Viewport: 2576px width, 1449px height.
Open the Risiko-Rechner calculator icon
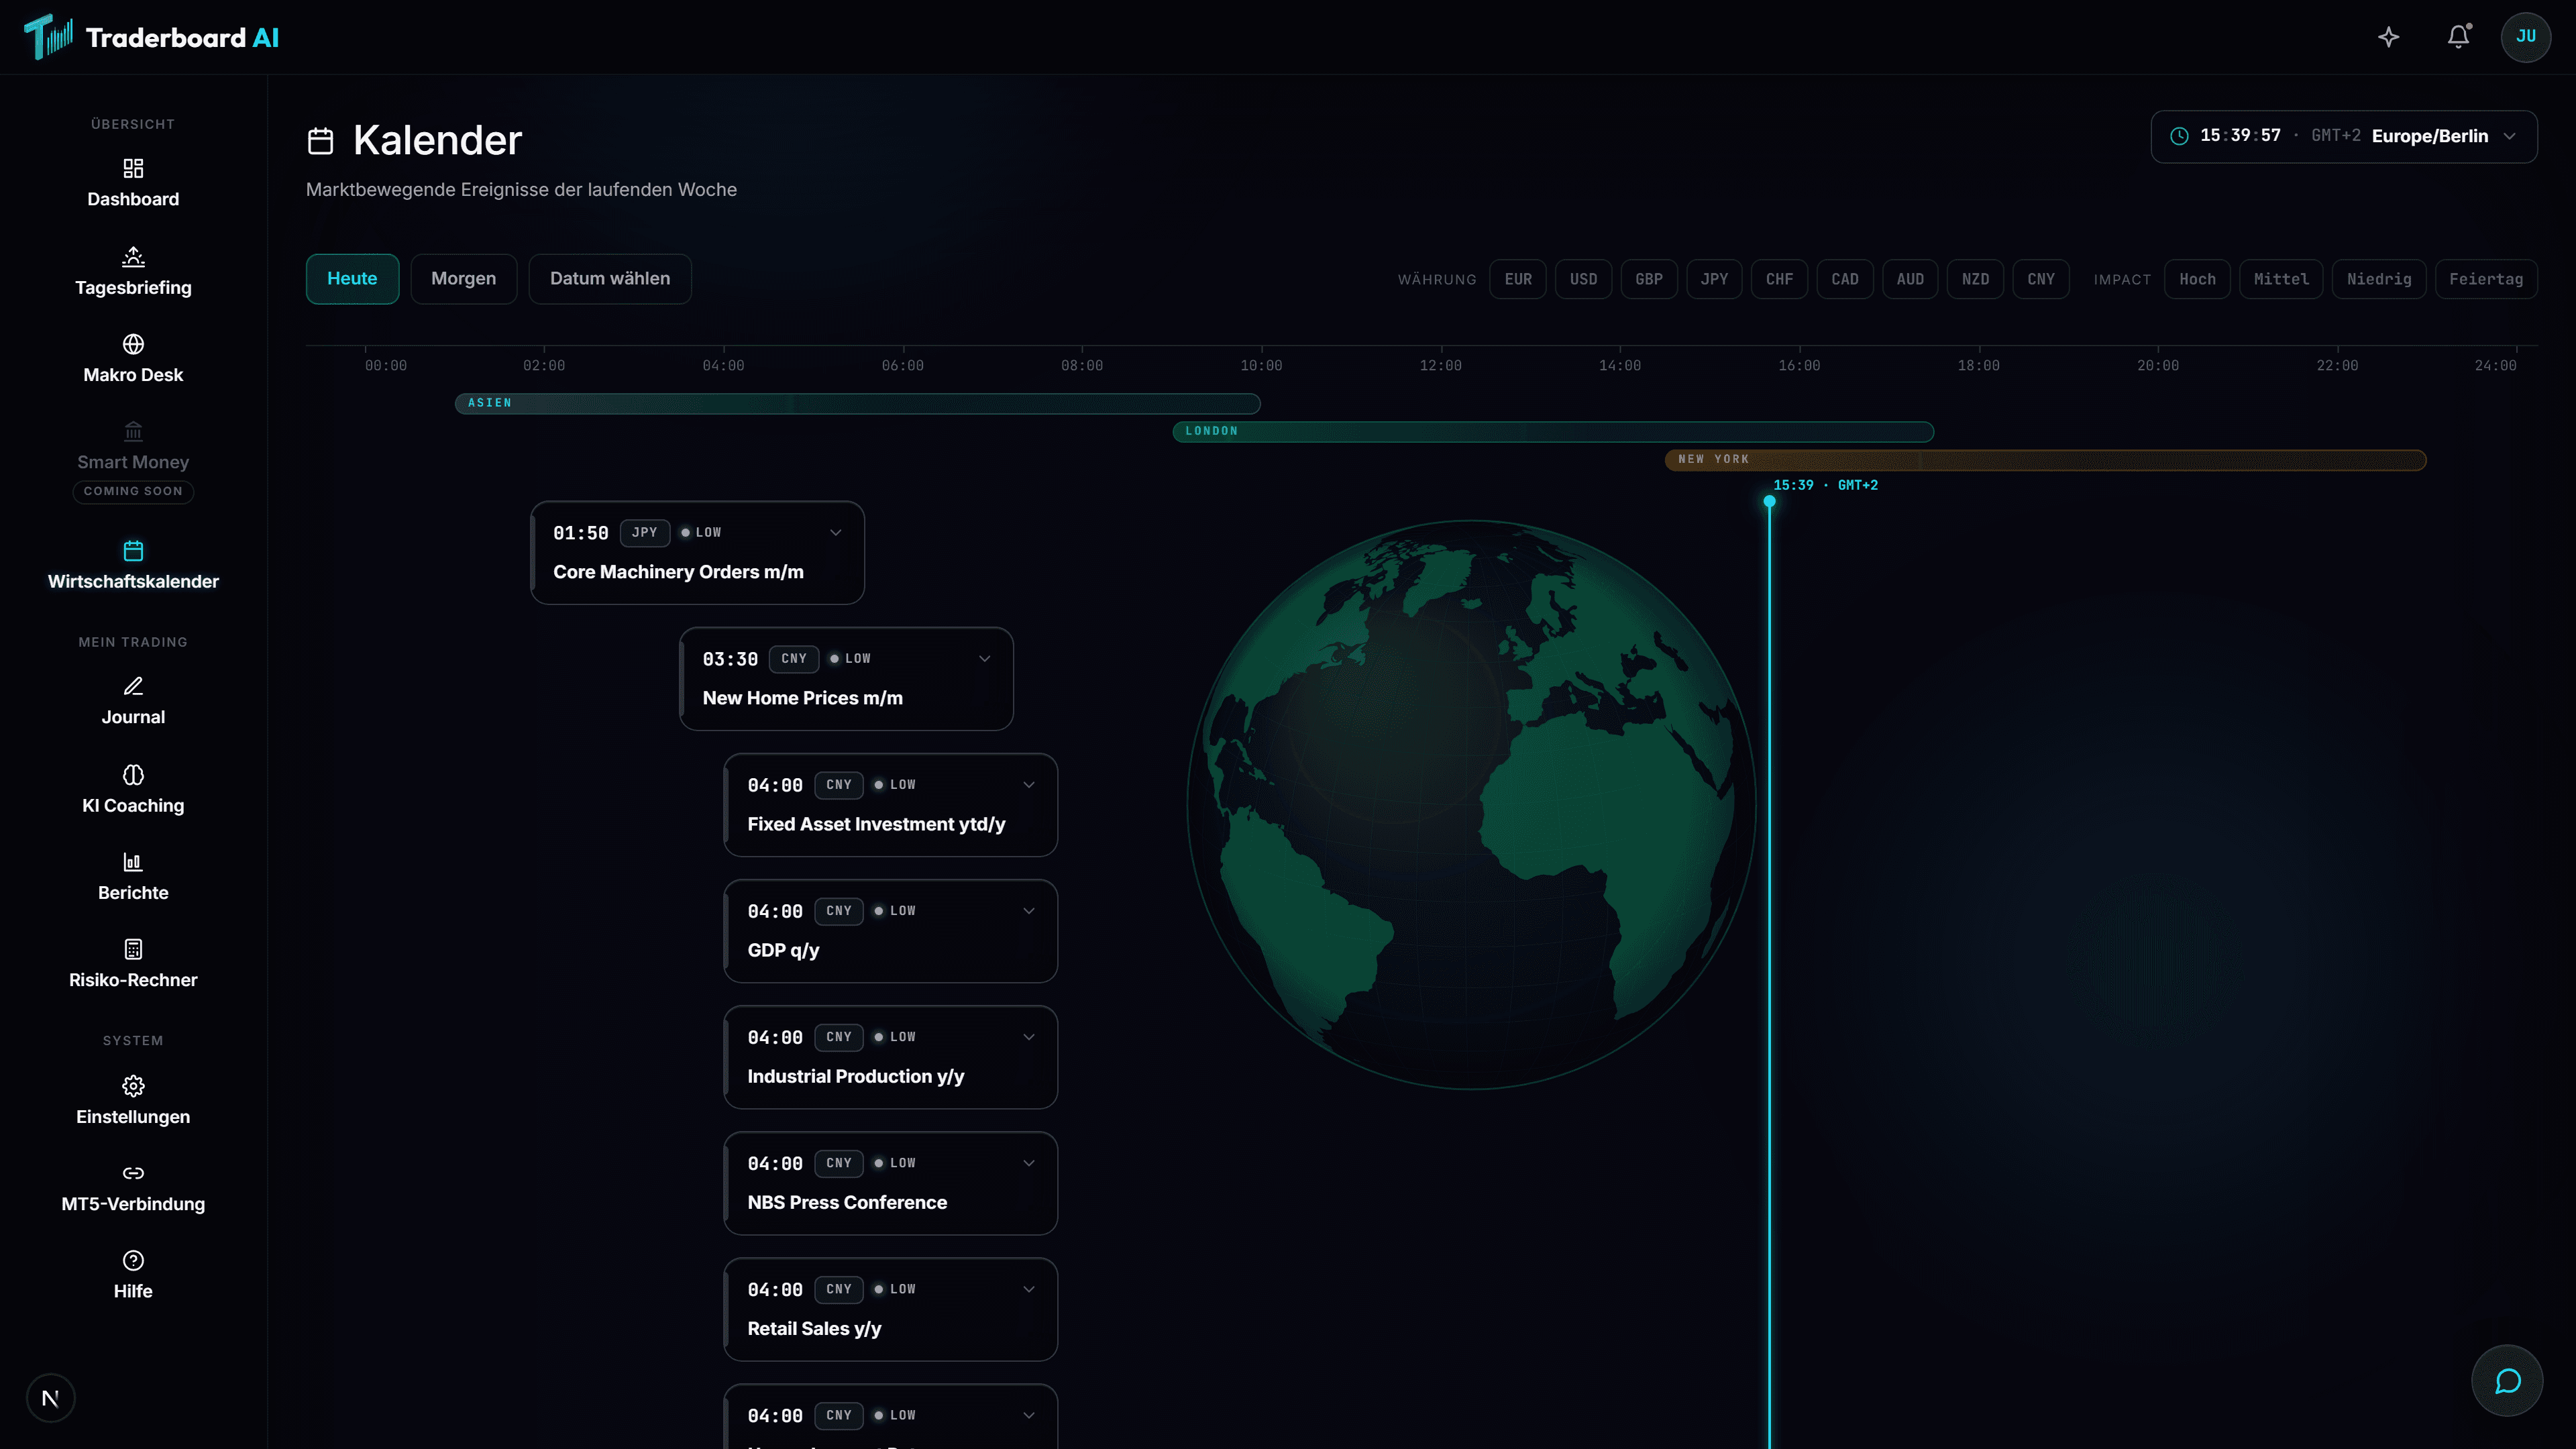coord(133,949)
